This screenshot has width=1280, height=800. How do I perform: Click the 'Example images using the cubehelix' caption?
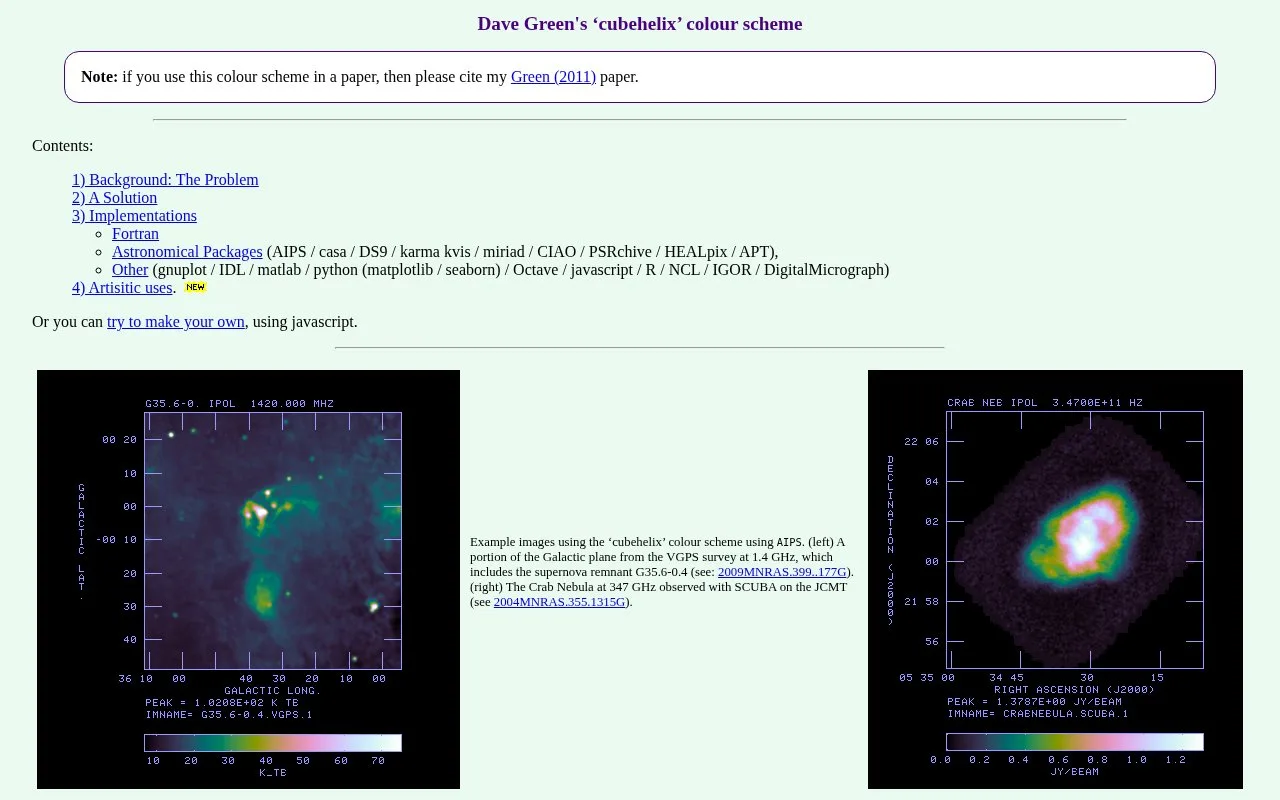662,572
